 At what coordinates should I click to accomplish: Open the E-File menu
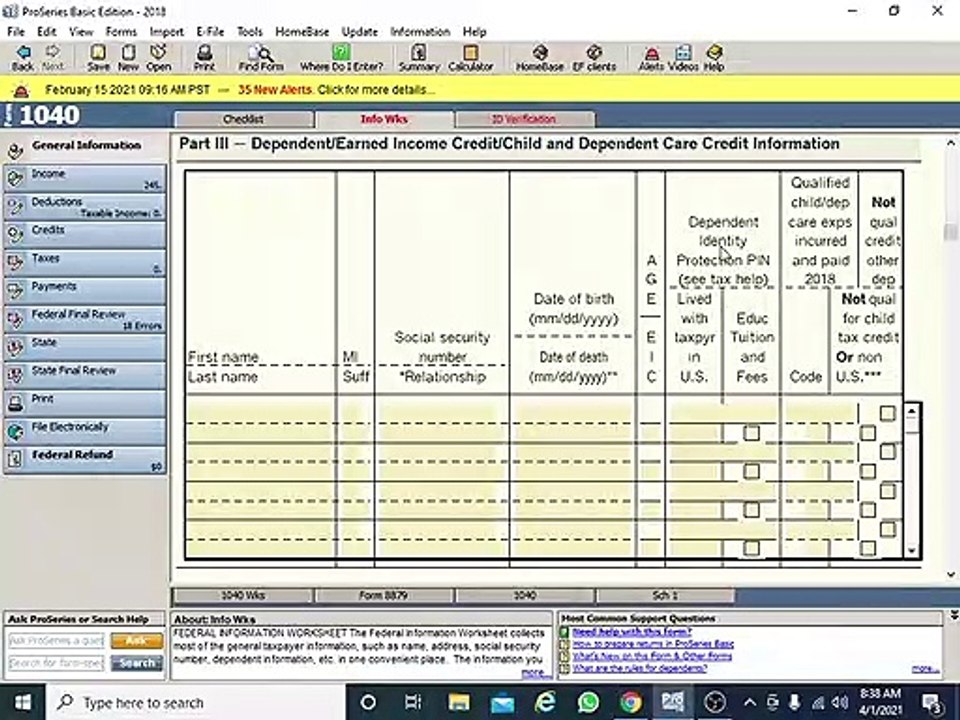pyautogui.click(x=210, y=32)
